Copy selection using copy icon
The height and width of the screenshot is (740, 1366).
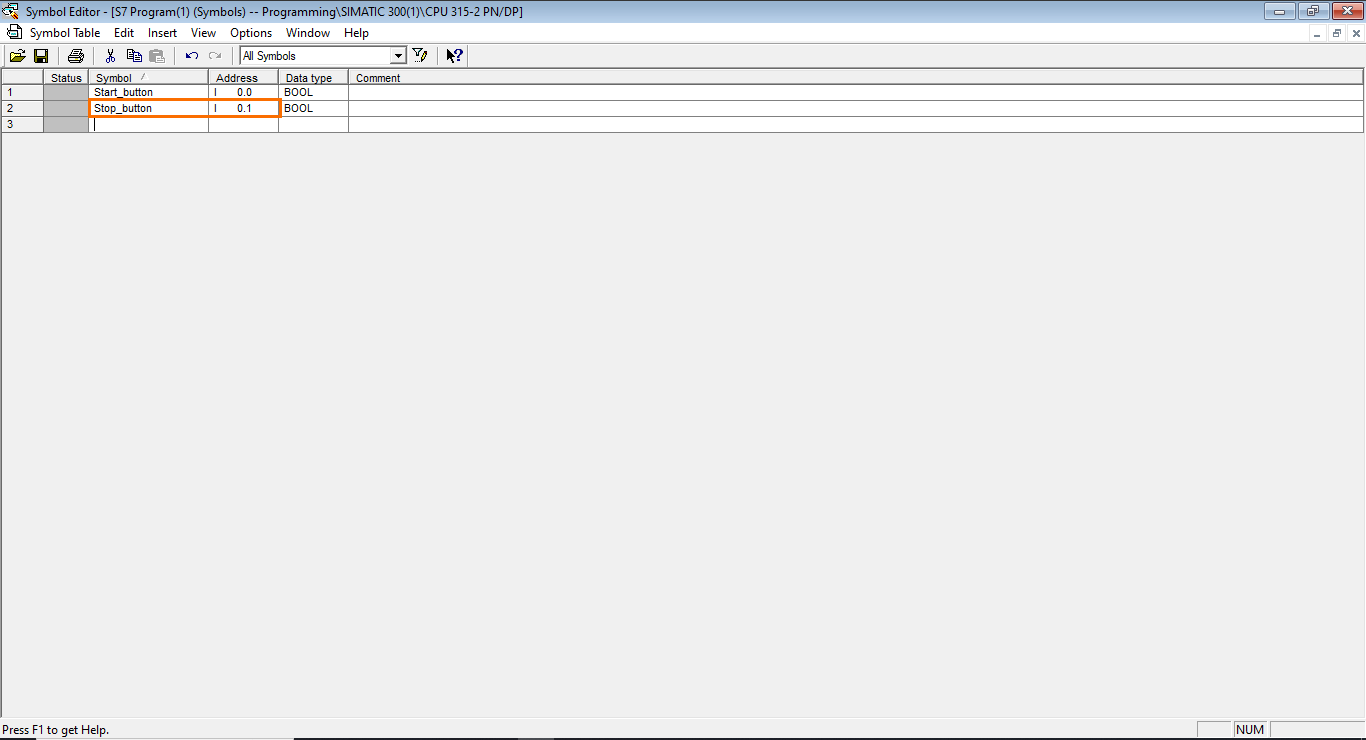[134, 56]
